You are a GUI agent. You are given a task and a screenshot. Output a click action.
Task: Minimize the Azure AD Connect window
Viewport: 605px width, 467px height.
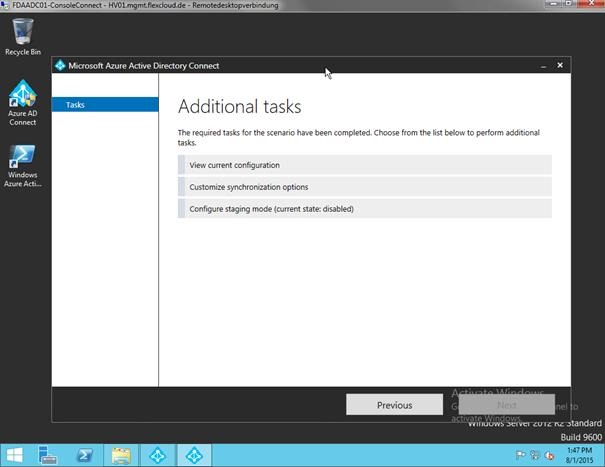(543, 66)
